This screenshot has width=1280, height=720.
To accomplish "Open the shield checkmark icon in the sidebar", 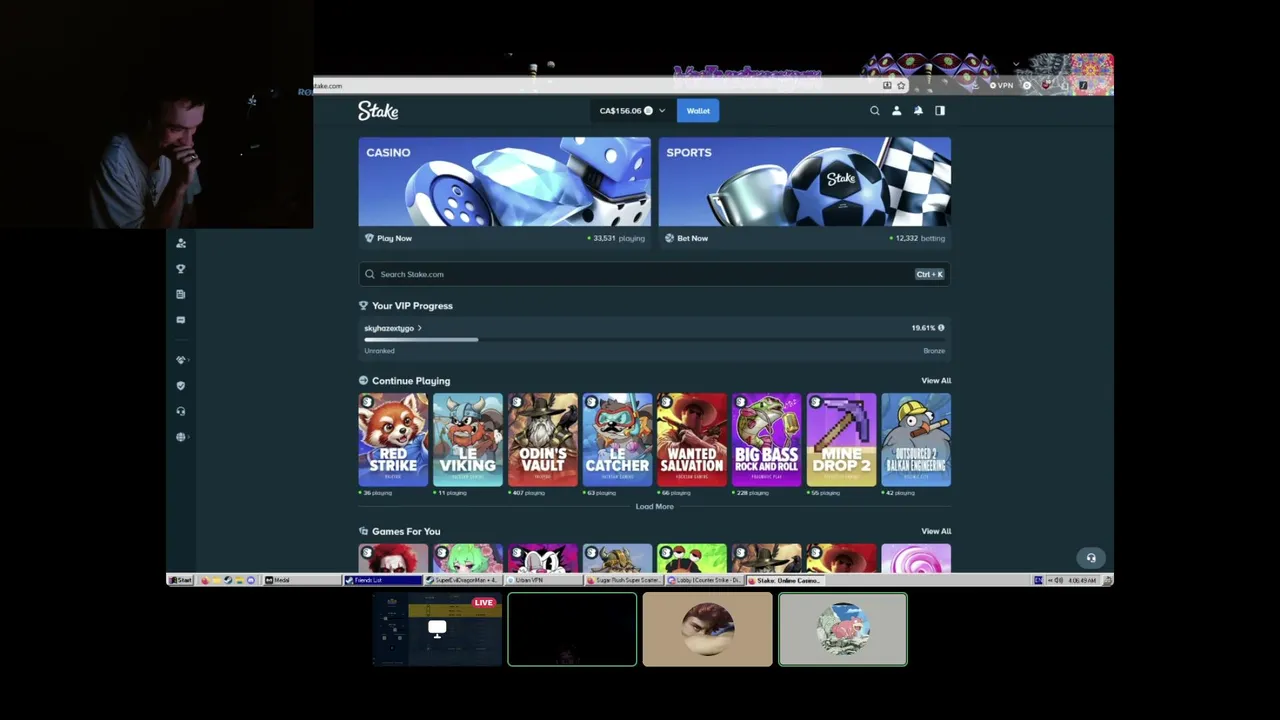I will click(181, 385).
